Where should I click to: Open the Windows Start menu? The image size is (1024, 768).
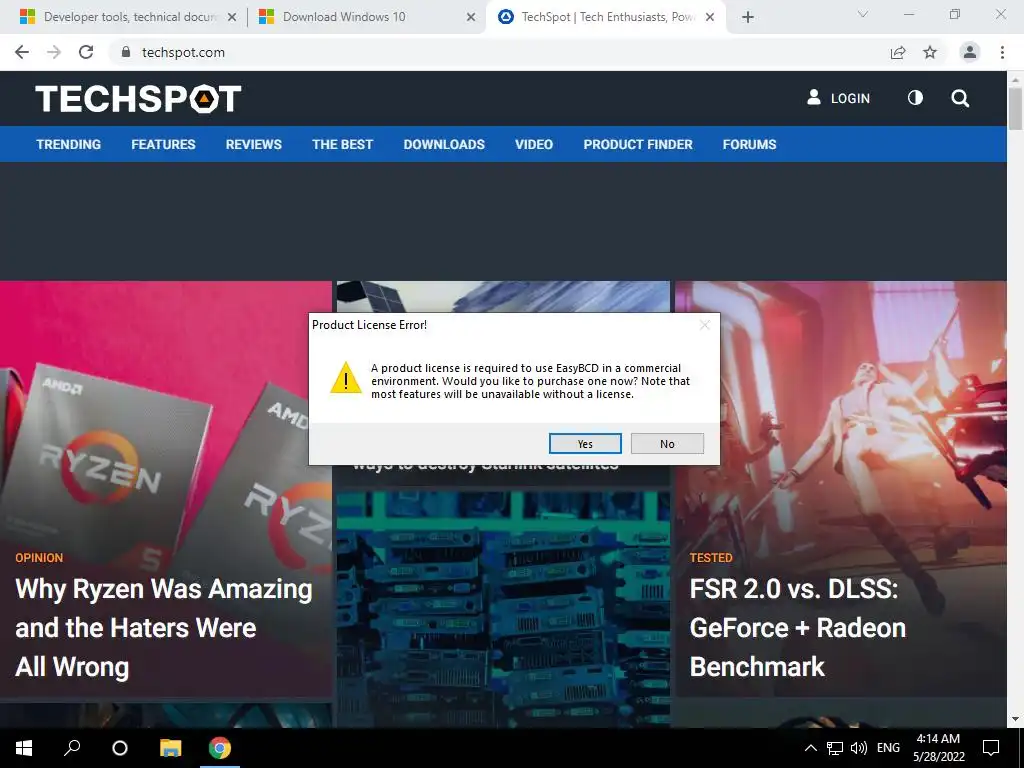coord(24,748)
